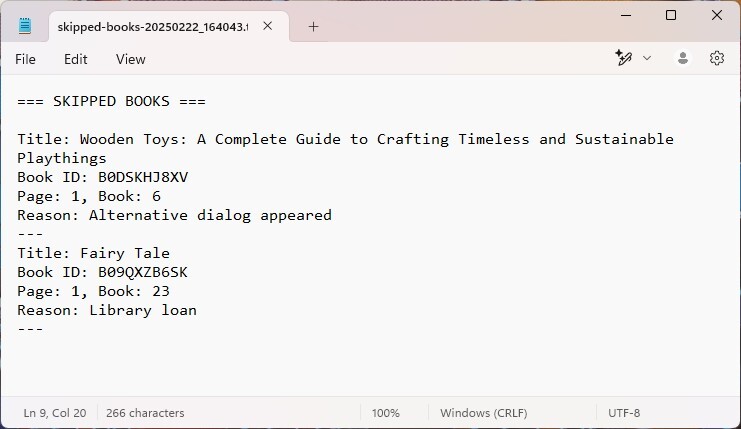Viewport: 741px width, 429px height.
Task: Open Notepad settings gear
Action: 716,58
